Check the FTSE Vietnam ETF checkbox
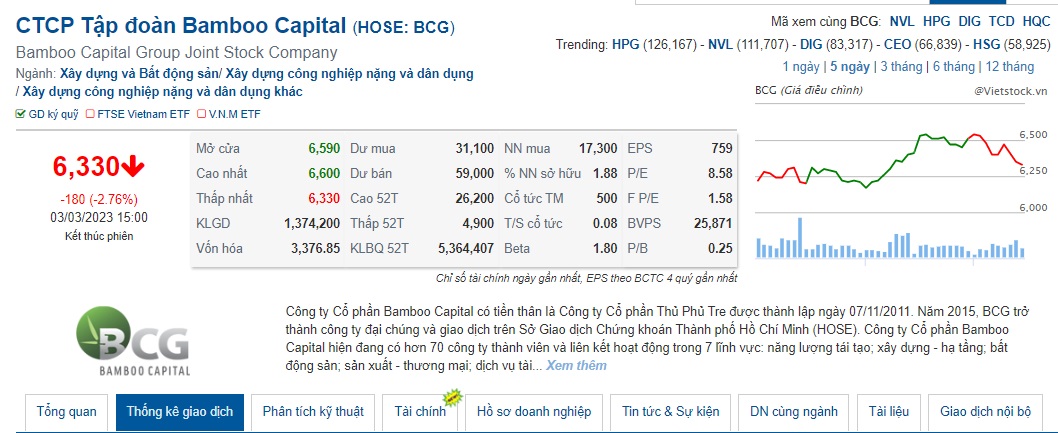The height and width of the screenshot is (433, 1058). [90, 114]
